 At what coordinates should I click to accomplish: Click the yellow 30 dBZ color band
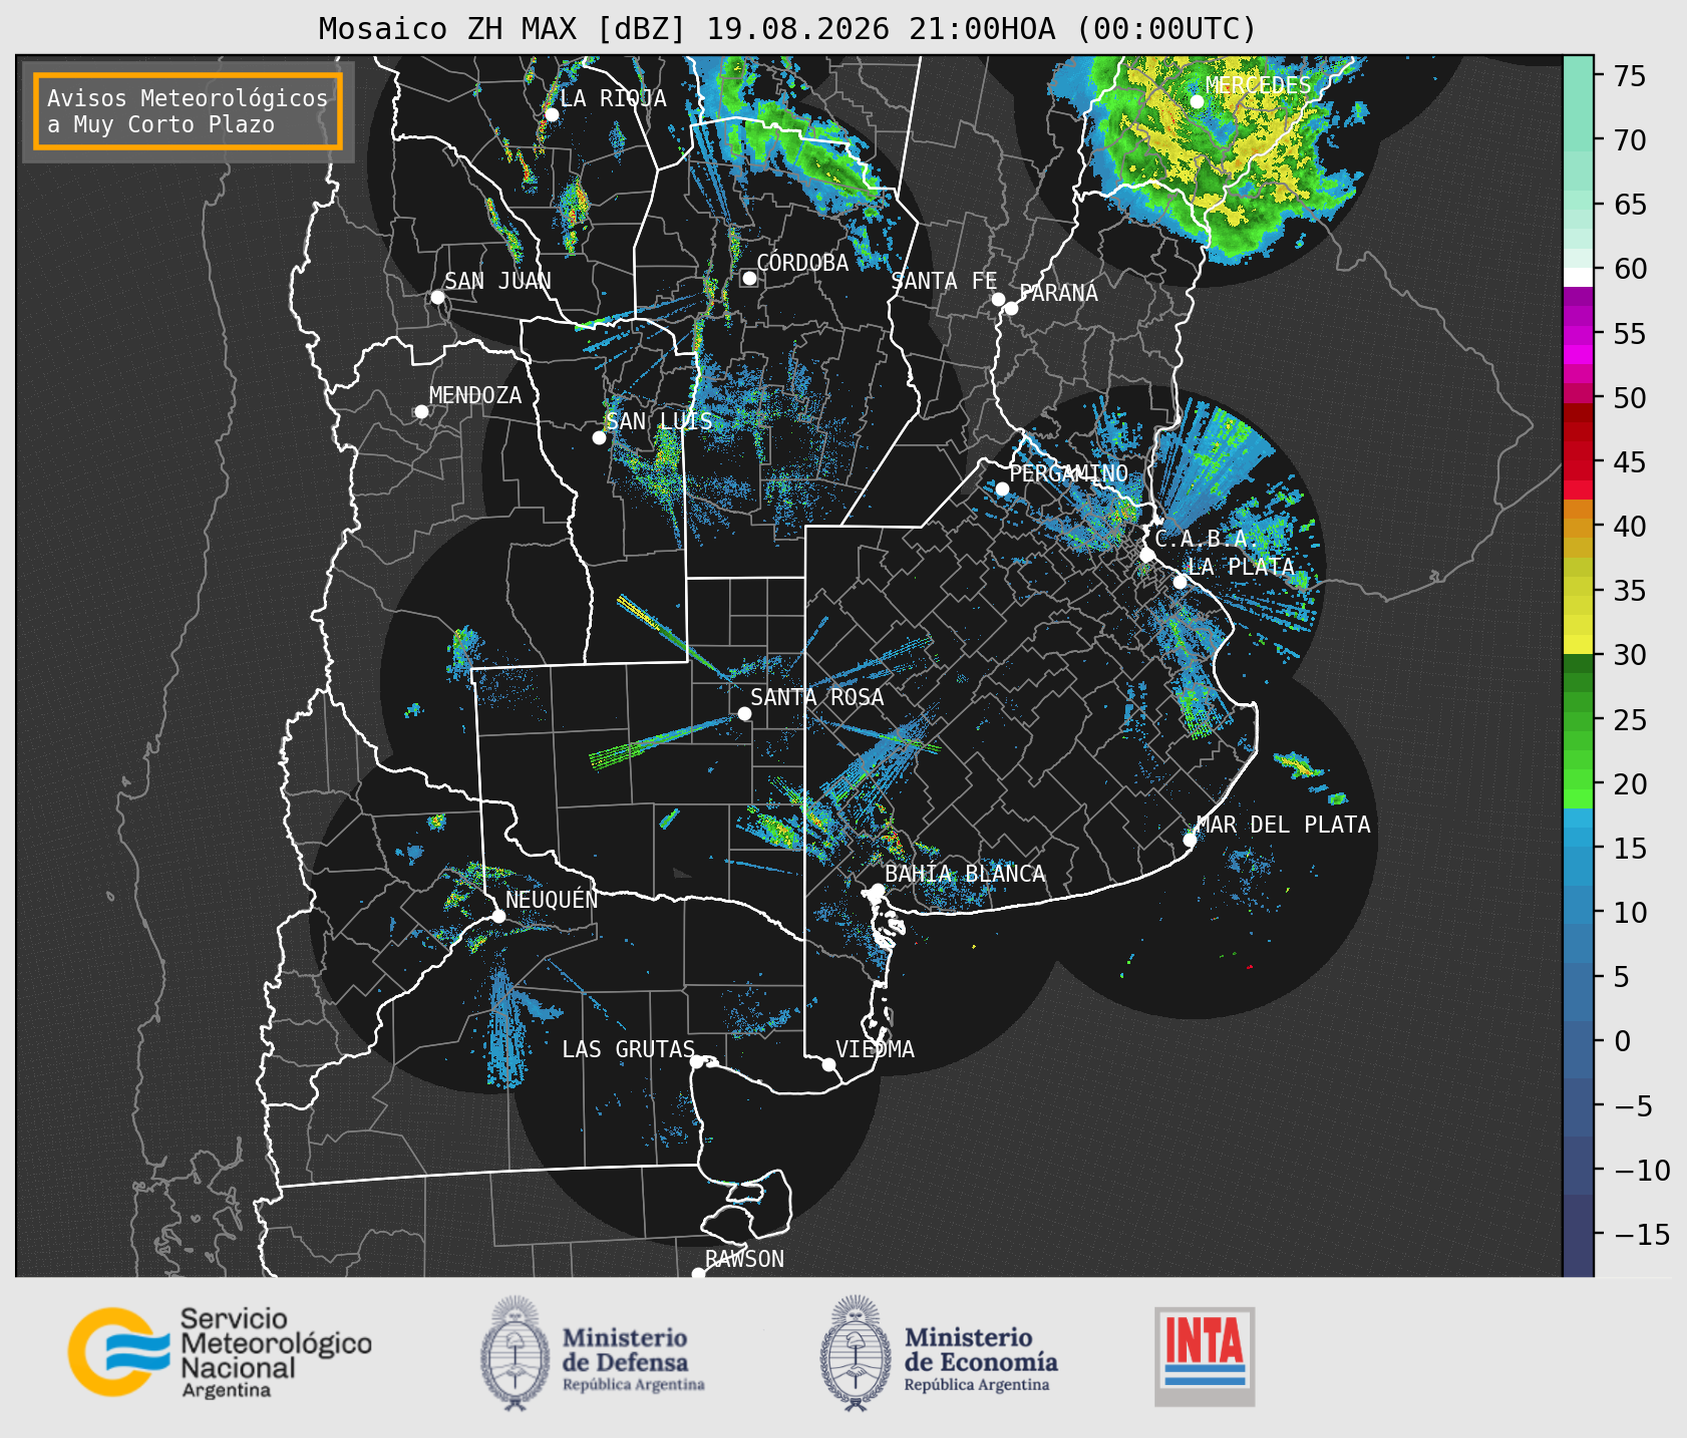coord(1578,647)
